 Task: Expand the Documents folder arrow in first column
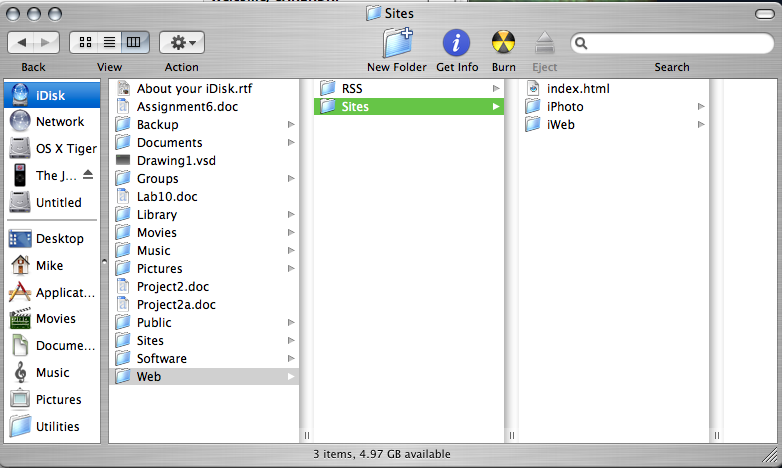tap(291, 143)
